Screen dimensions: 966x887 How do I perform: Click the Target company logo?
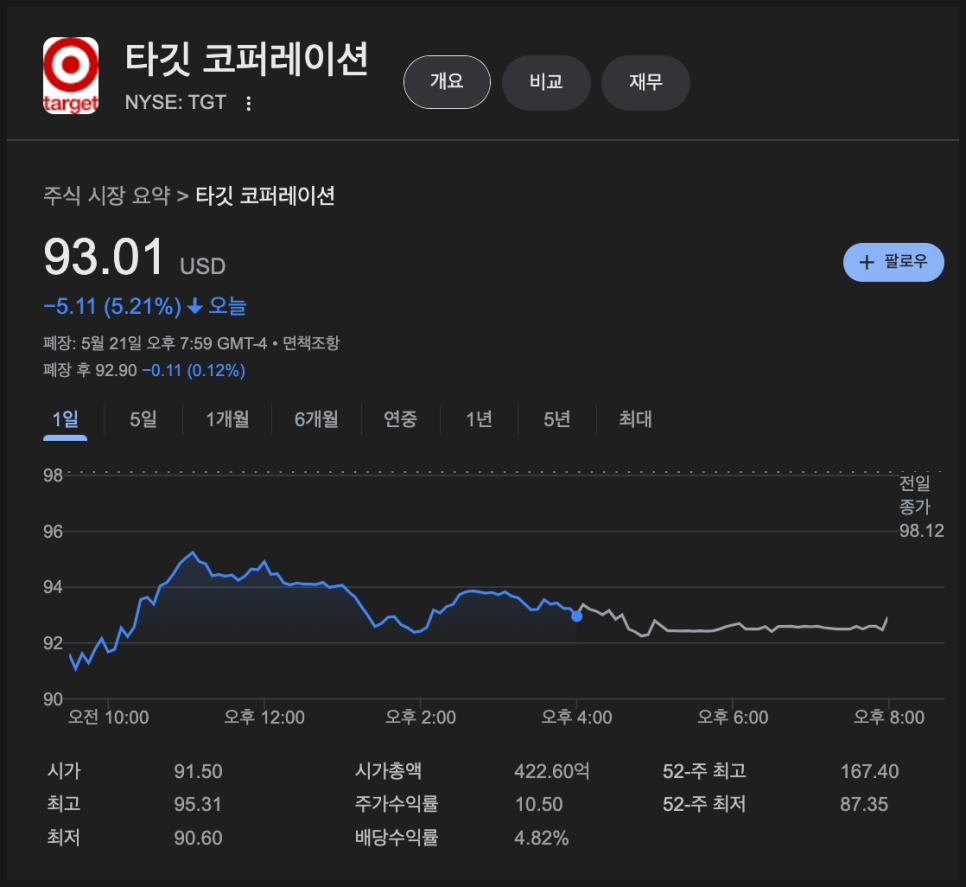[x=71, y=75]
